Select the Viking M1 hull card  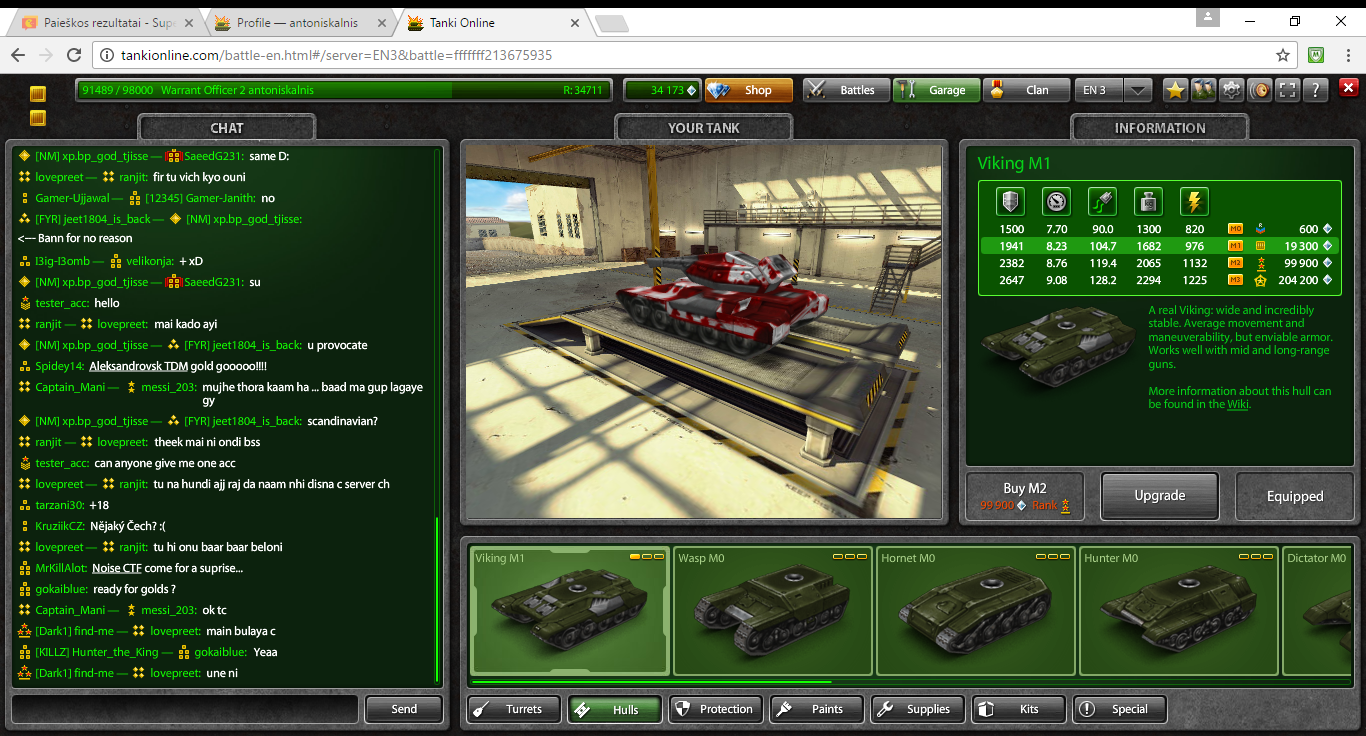569,611
